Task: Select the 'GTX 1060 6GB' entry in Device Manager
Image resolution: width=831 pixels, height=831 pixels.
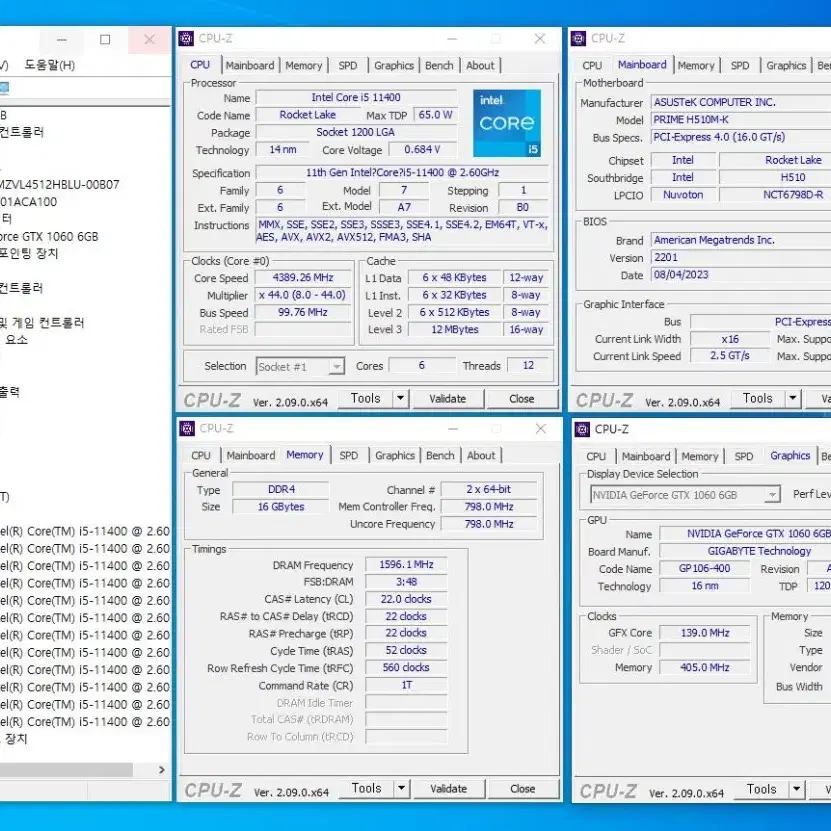Action: [49, 237]
